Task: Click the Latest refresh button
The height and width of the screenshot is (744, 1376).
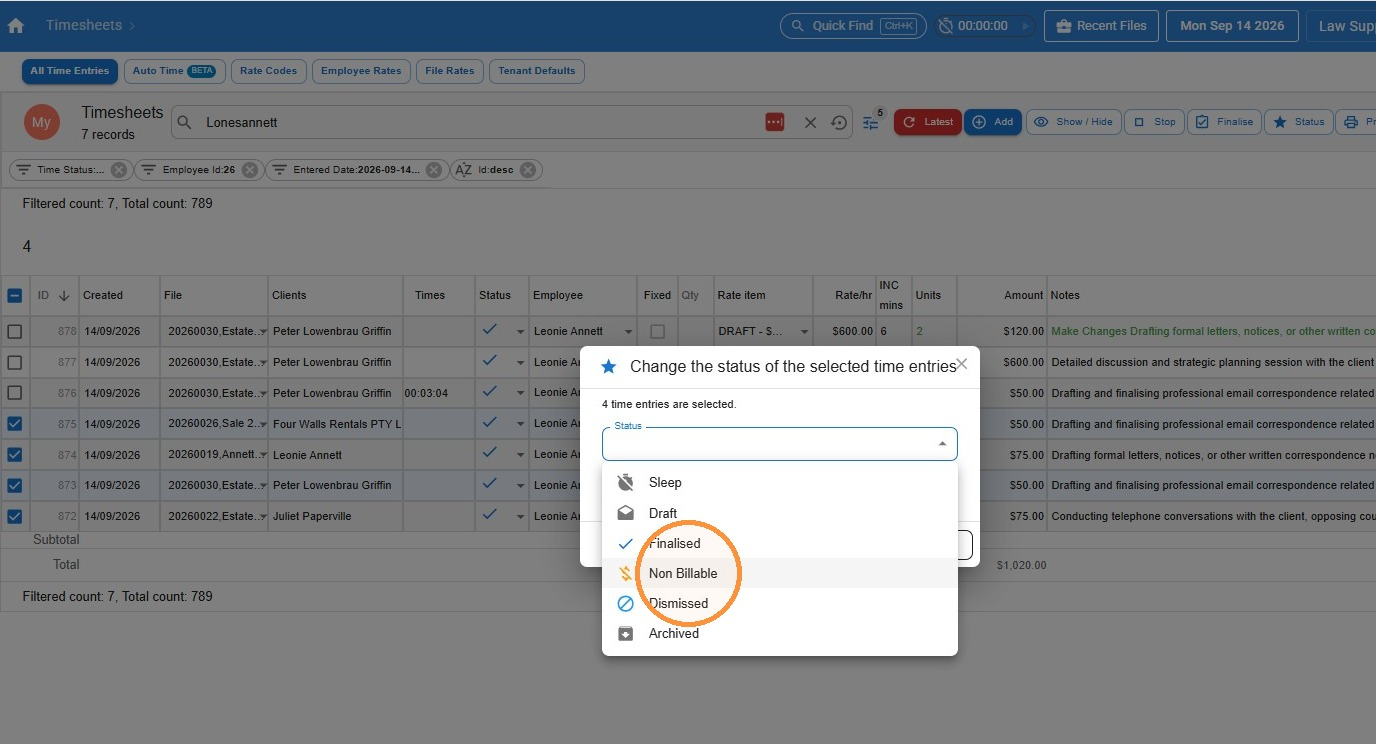Action: pyautogui.click(x=928, y=122)
